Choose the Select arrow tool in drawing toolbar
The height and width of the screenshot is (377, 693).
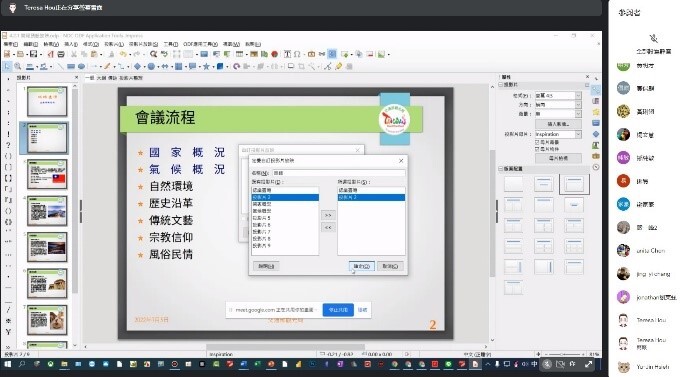click(7, 66)
